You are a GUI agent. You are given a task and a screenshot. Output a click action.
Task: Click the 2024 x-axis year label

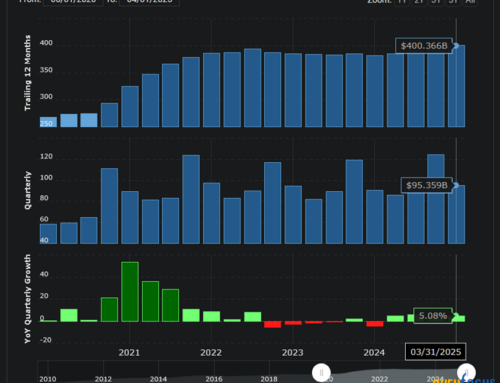374,352
